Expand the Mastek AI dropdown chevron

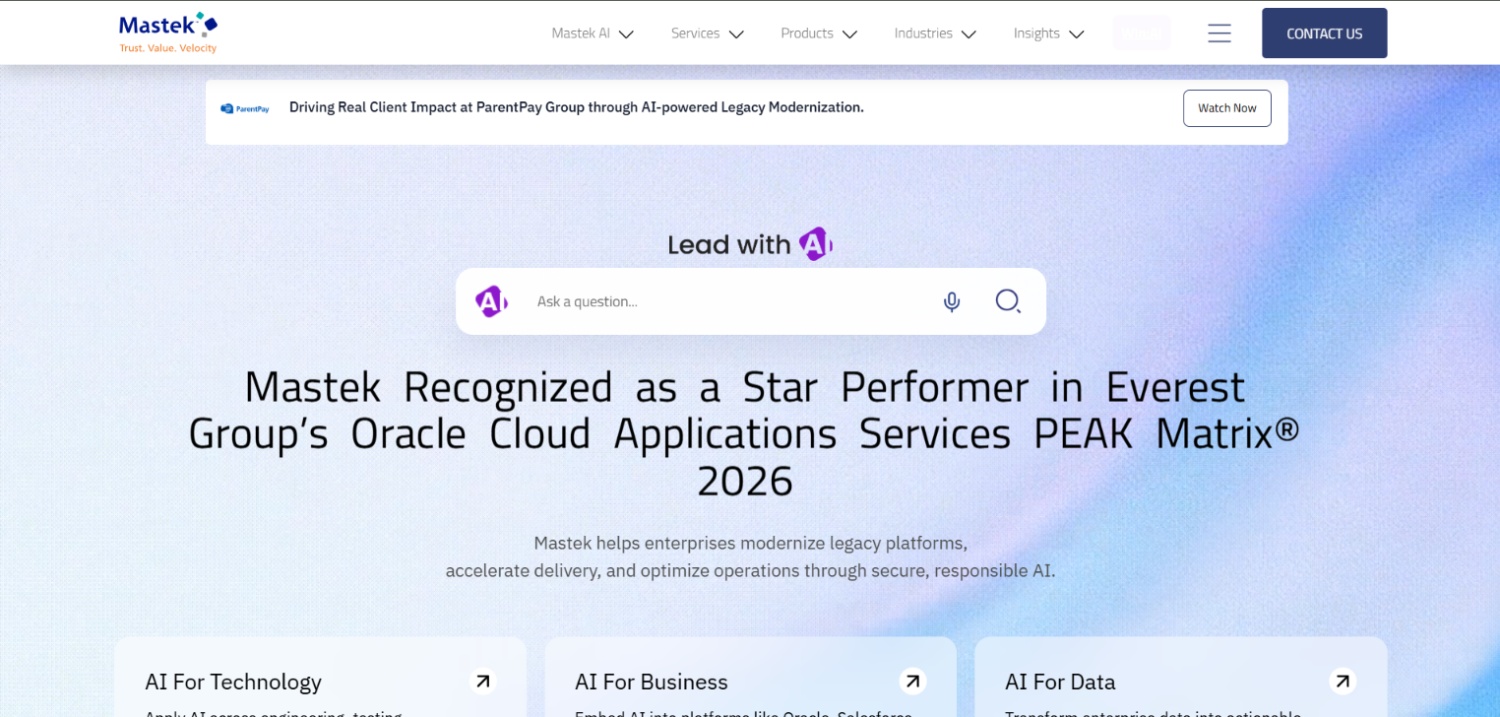point(626,34)
